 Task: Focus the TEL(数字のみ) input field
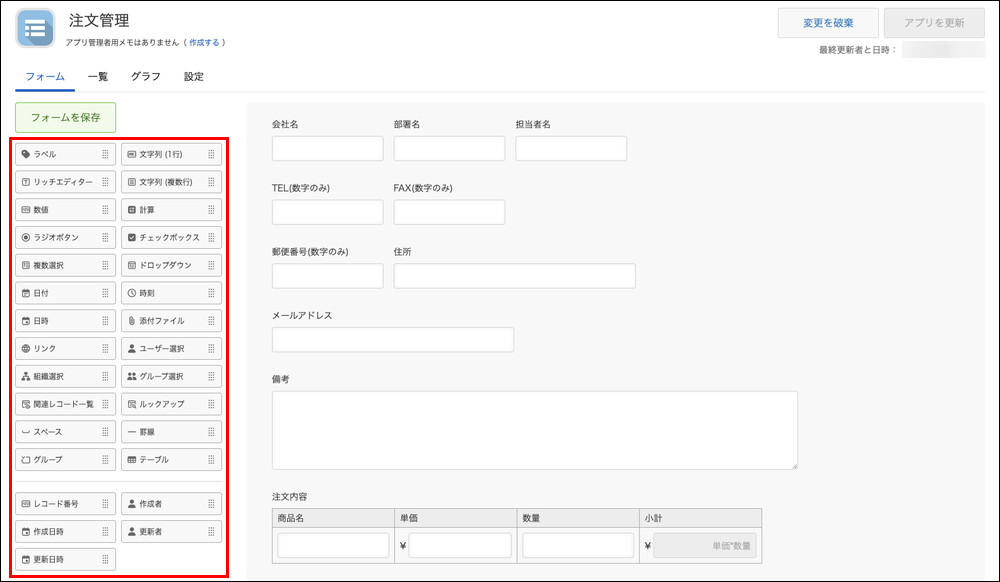[328, 212]
